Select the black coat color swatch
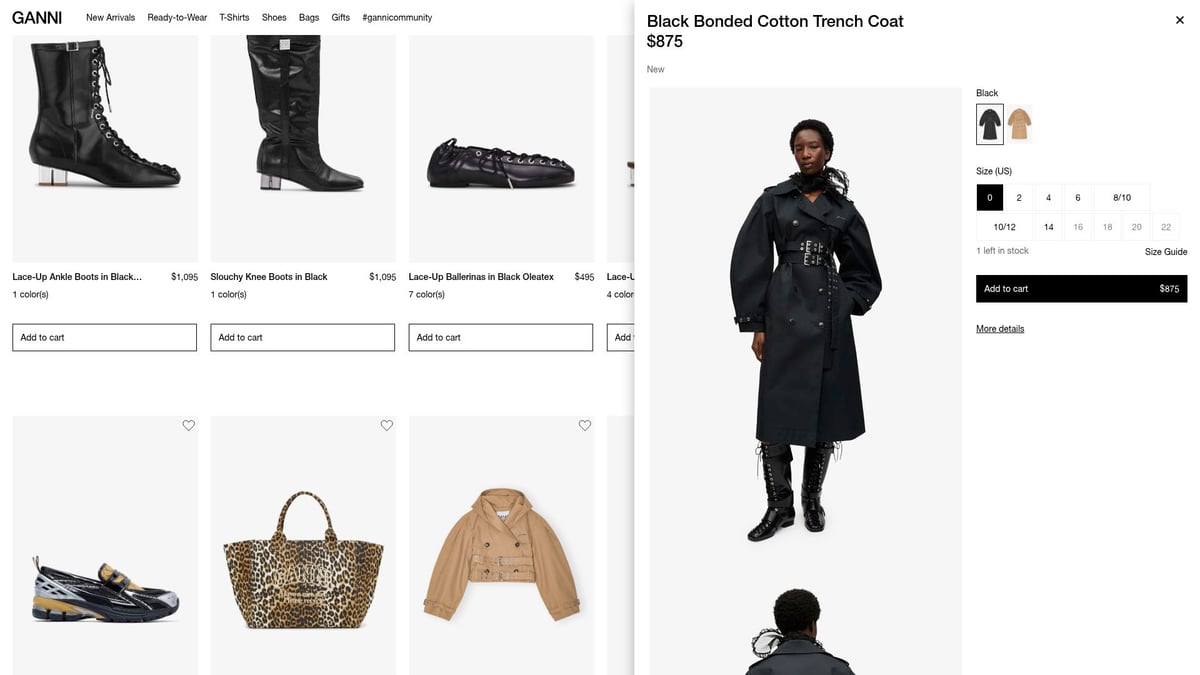 [990, 124]
